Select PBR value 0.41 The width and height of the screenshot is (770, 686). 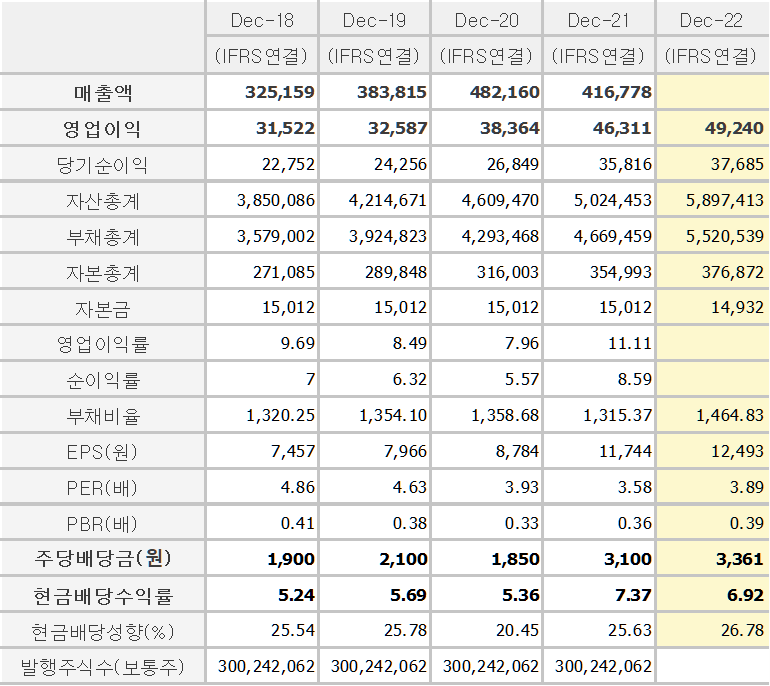[298, 523]
